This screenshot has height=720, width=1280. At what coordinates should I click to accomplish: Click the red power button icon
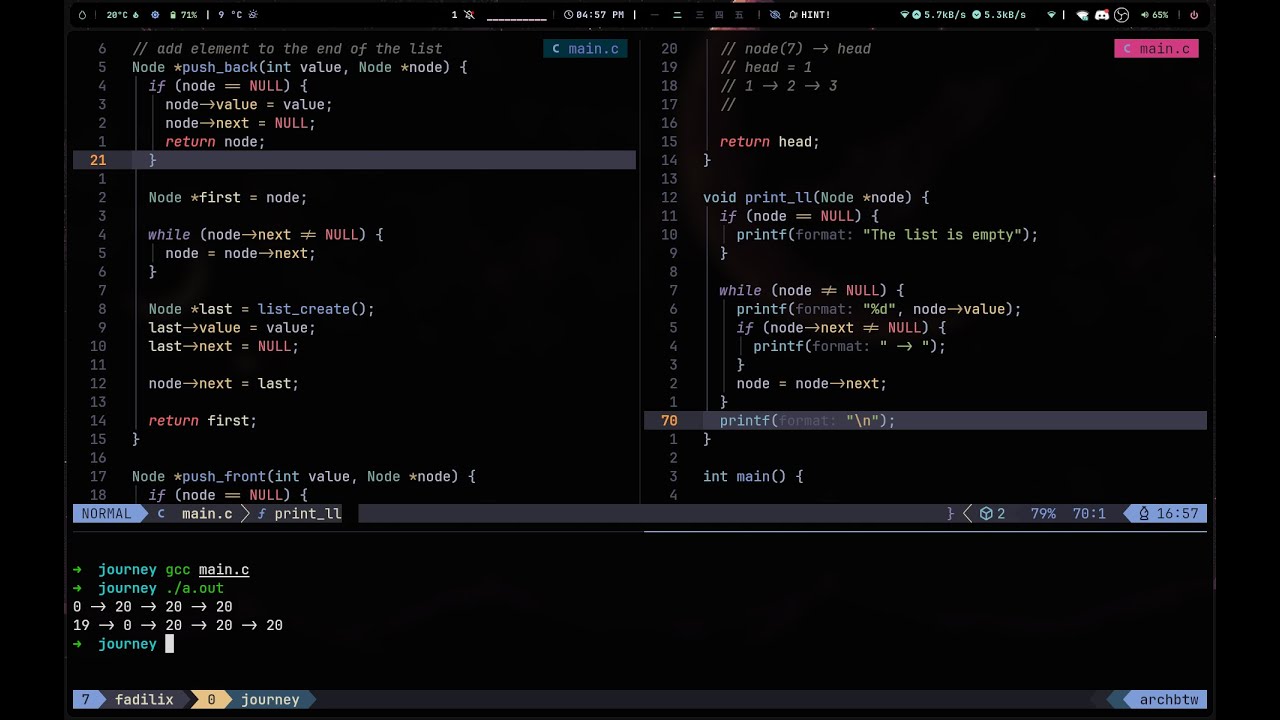tap(1194, 15)
